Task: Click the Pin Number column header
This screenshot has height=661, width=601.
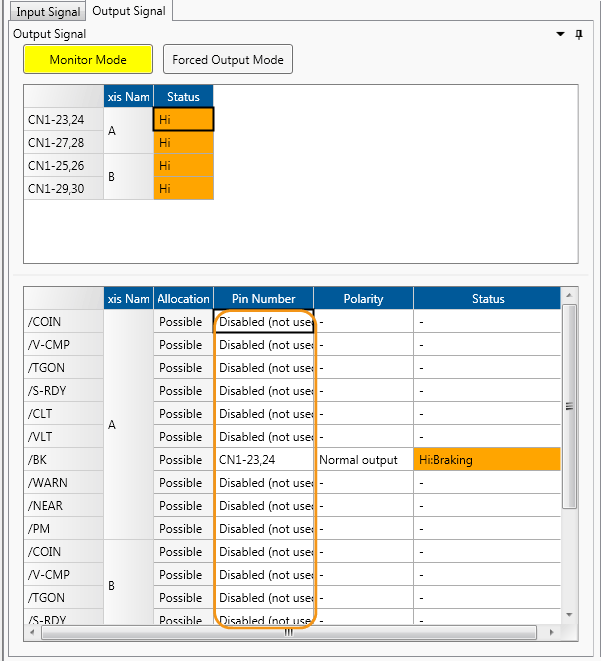Action: pos(263,298)
